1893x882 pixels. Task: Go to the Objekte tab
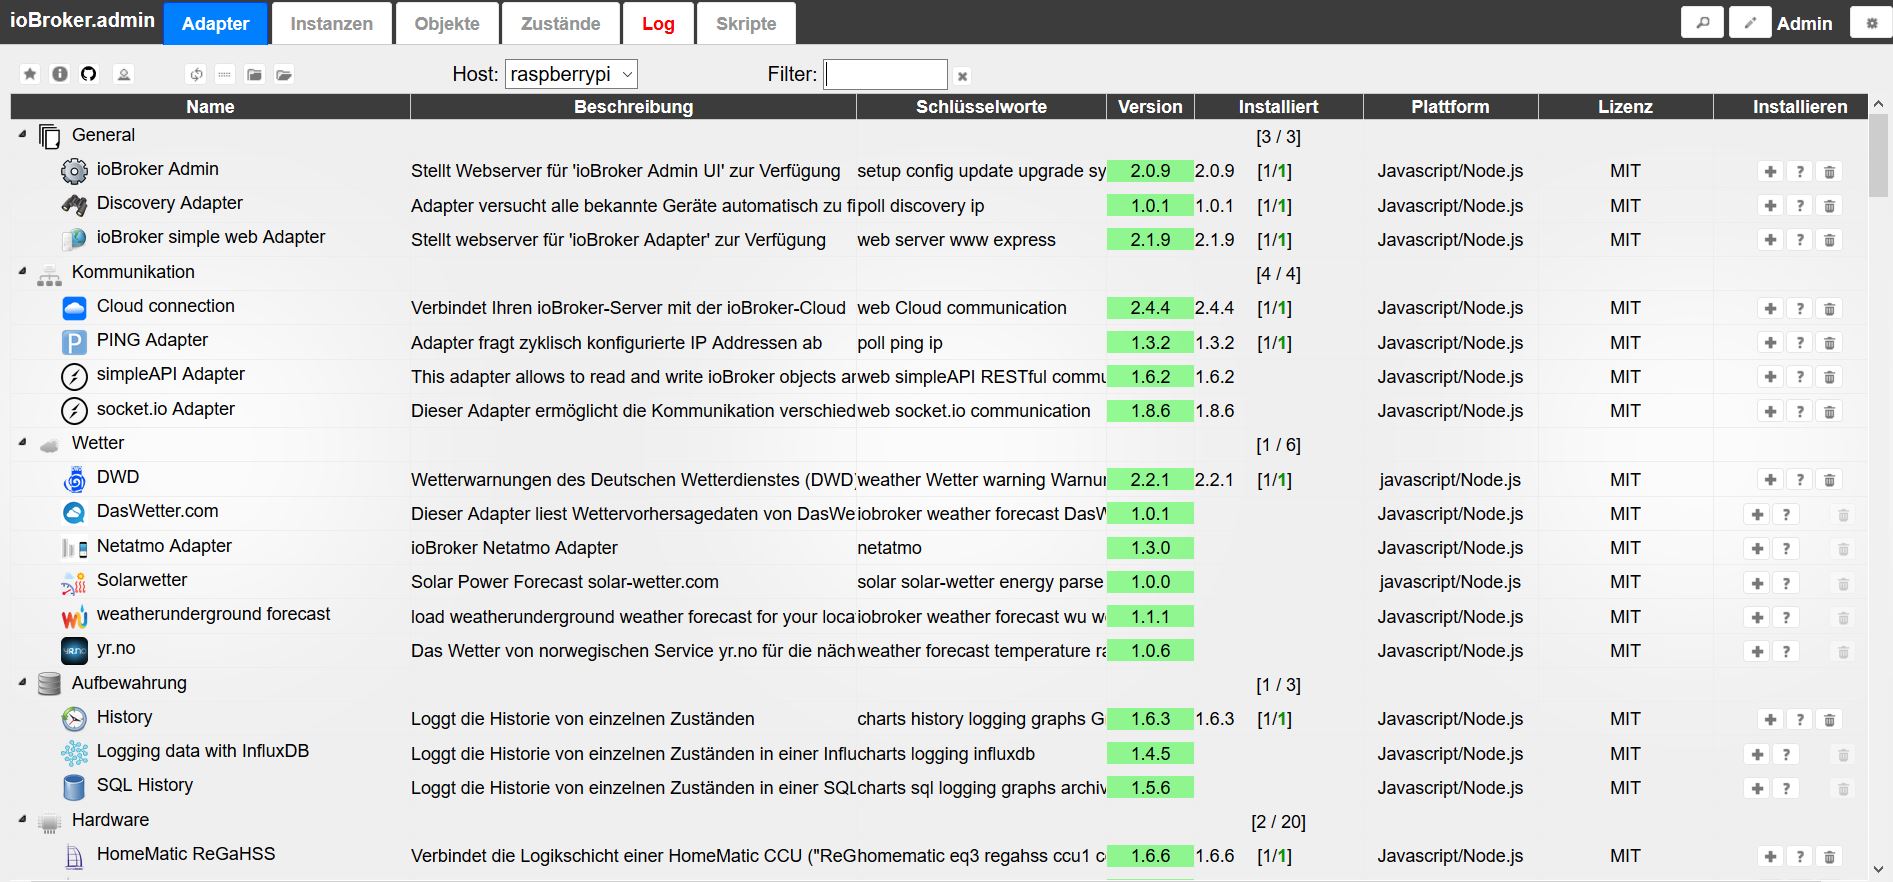(x=447, y=23)
